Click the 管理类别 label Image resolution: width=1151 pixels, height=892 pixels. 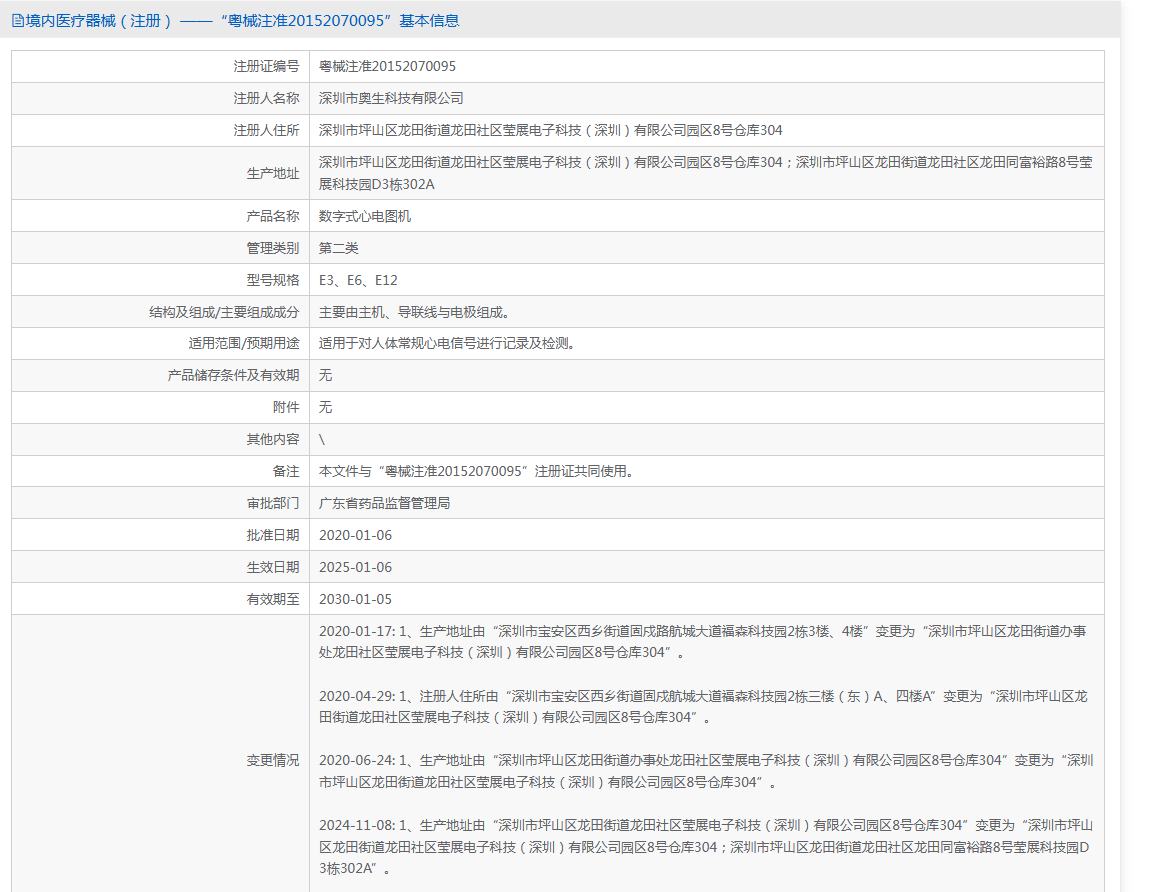(273, 248)
